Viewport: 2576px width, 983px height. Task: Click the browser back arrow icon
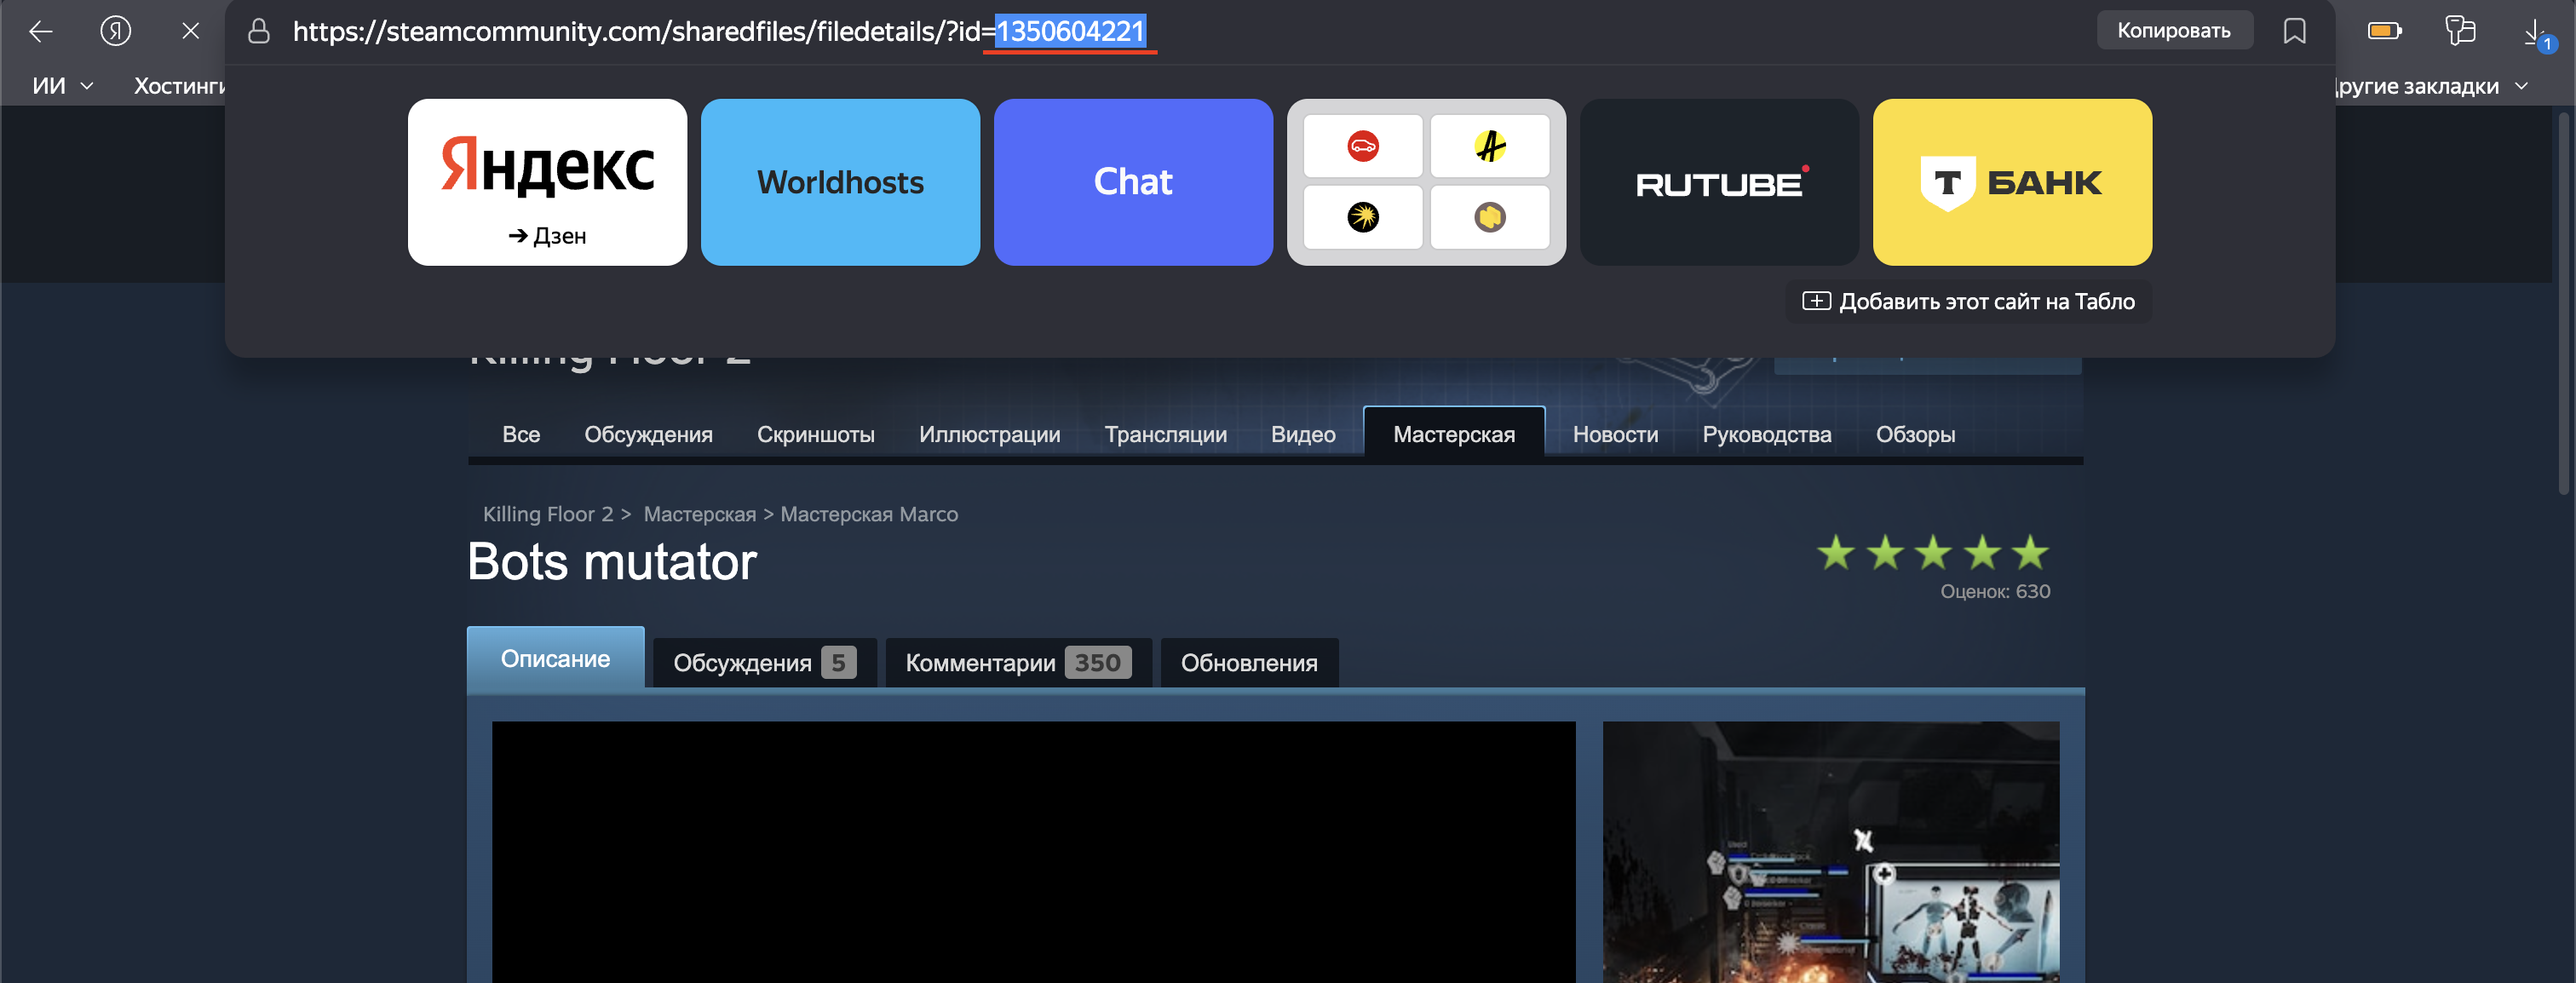pyautogui.click(x=41, y=31)
